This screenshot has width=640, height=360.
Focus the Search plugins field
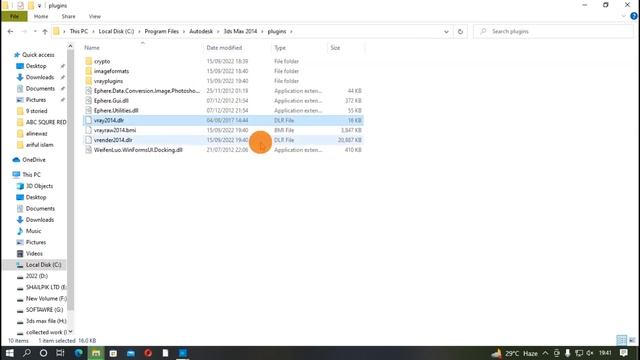553,31
